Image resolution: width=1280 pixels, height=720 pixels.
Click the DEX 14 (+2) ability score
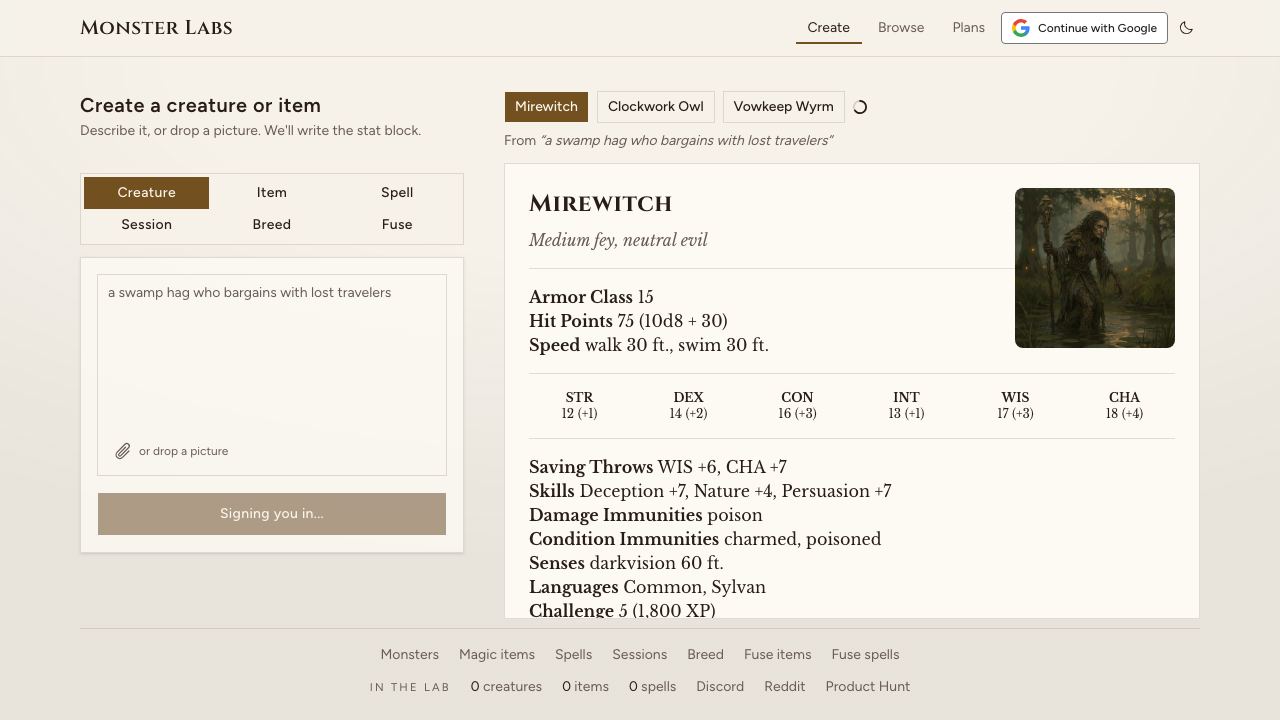coord(688,405)
